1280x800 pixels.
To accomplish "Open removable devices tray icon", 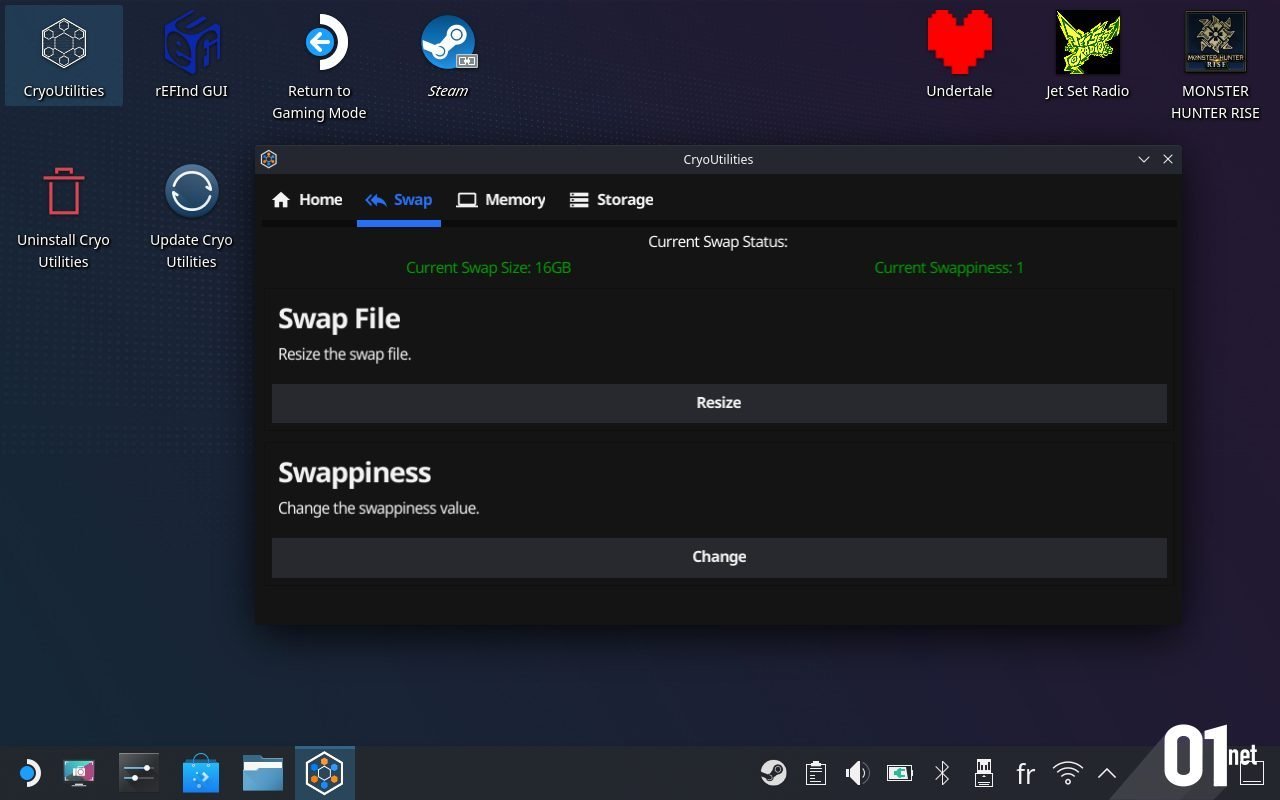I will pyautogui.click(x=983, y=773).
